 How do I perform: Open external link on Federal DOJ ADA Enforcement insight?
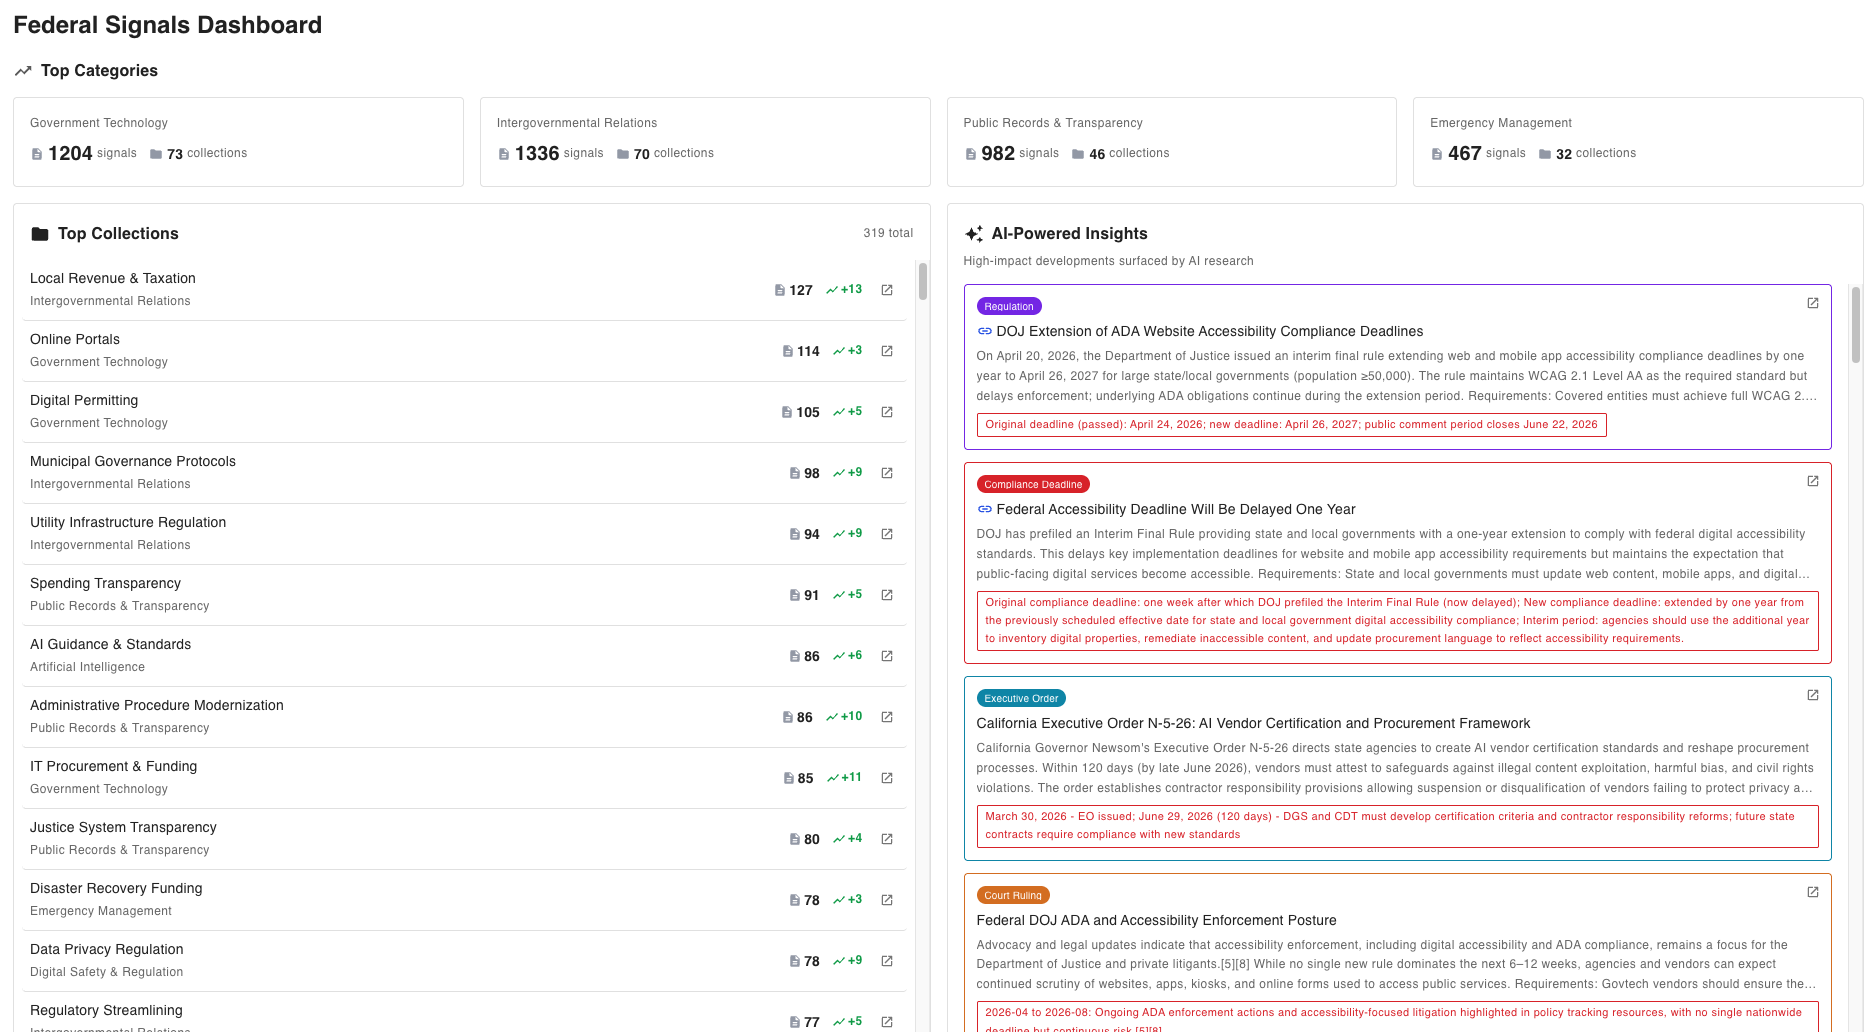point(1813,892)
